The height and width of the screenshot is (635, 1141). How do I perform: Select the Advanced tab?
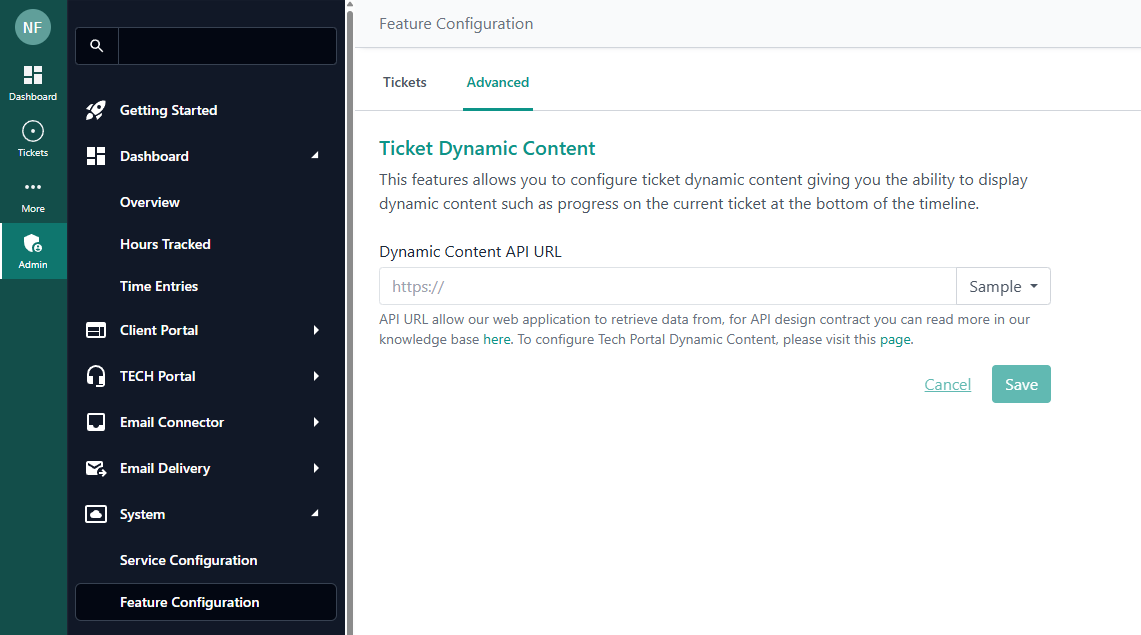498,82
